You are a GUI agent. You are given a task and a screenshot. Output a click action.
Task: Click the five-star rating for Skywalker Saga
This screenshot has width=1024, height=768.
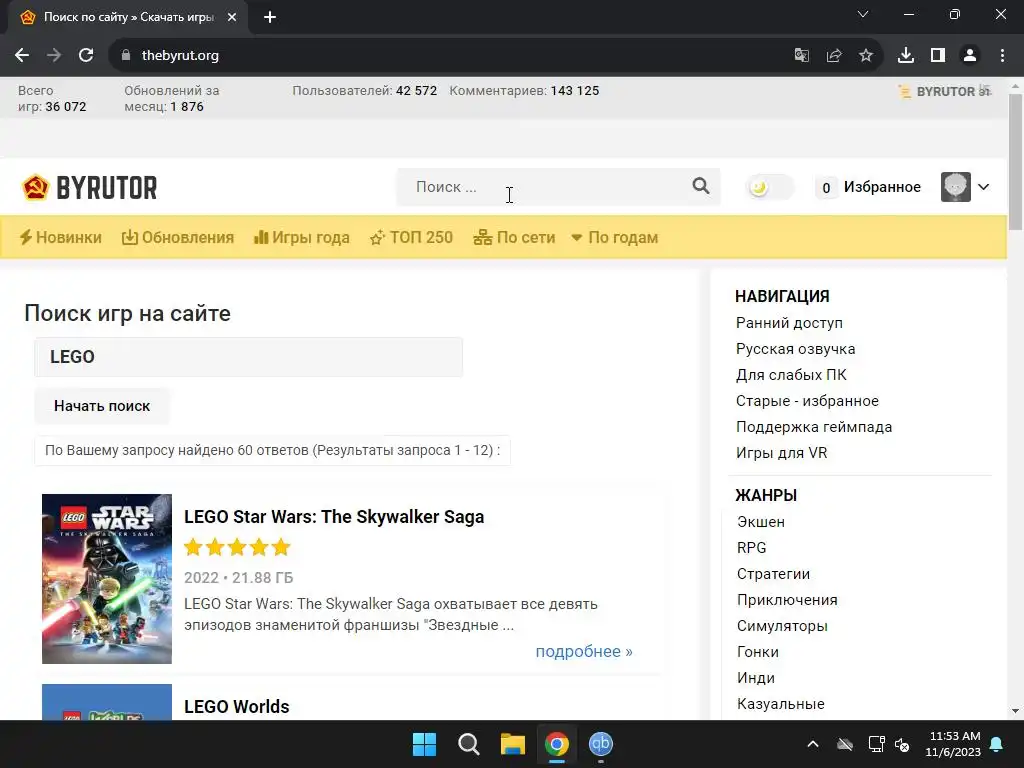click(x=237, y=547)
